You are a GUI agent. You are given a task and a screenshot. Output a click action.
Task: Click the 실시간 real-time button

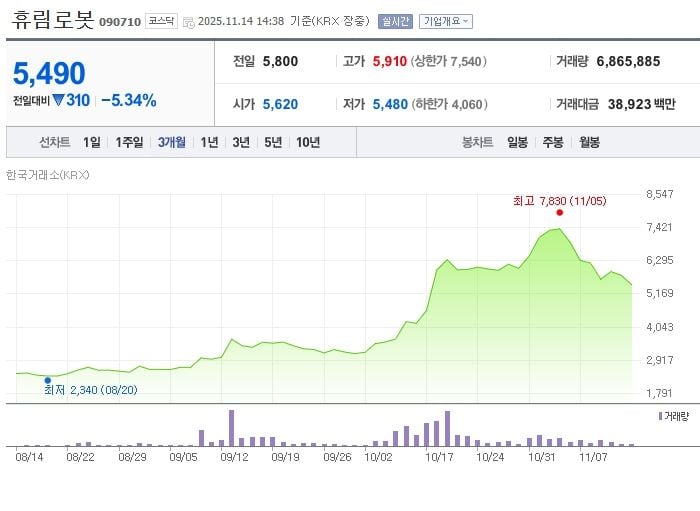click(x=395, y=21)
